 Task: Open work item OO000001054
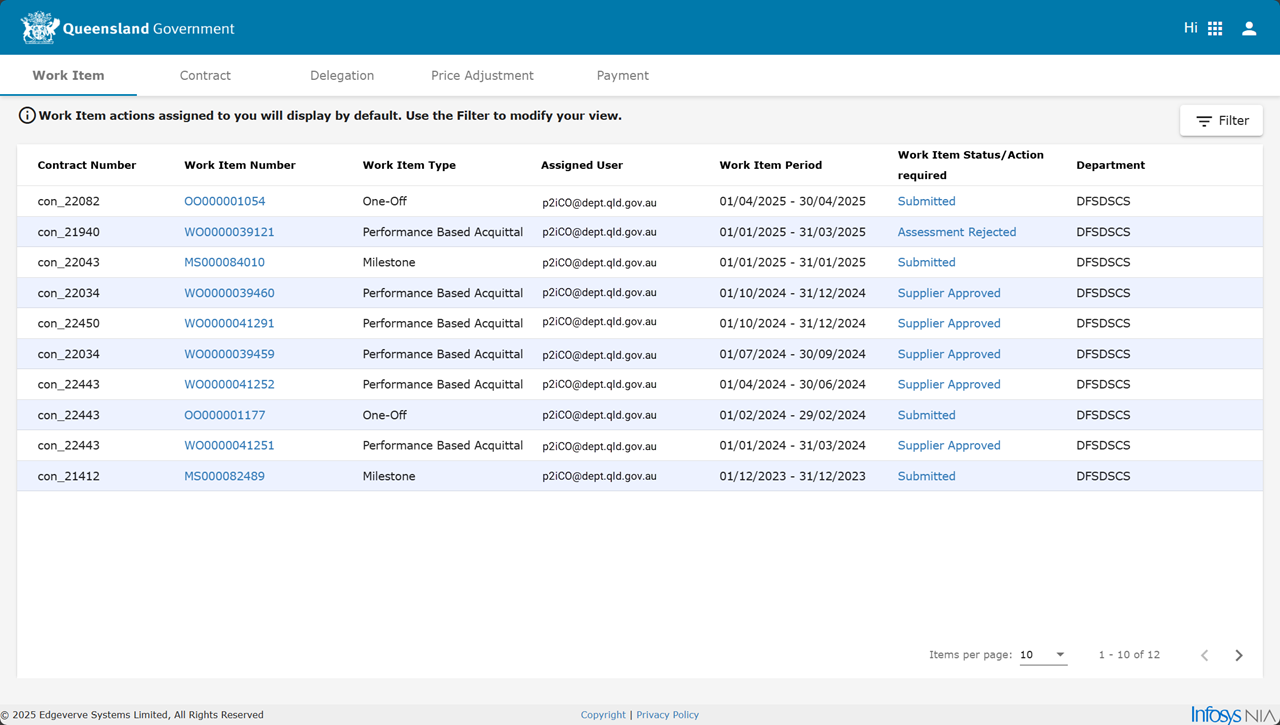pos(224,201)
